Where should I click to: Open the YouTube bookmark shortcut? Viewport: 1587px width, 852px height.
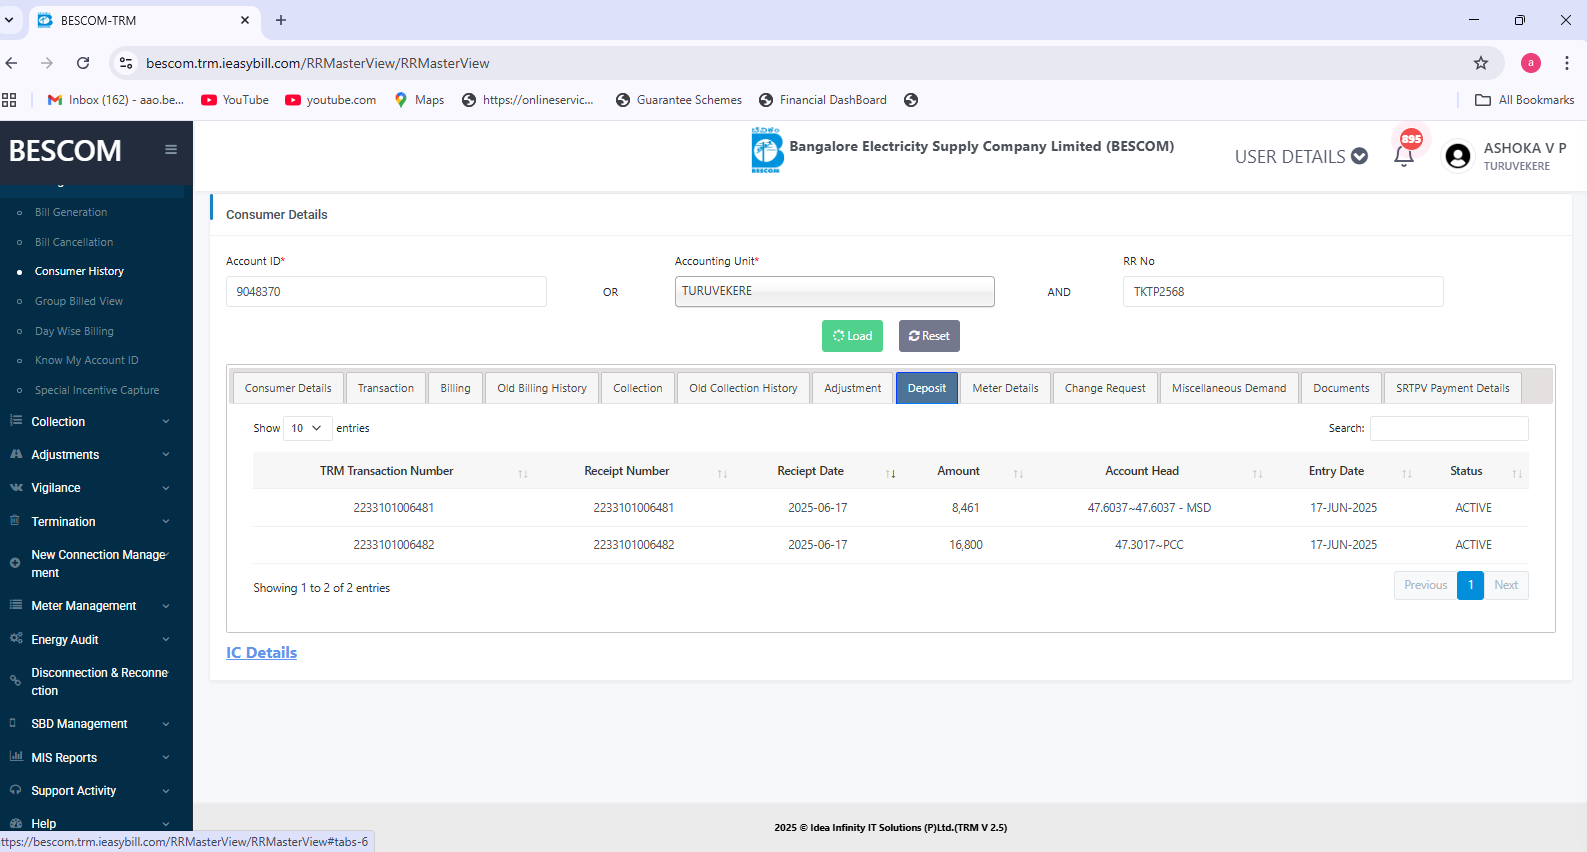[235, 100]
